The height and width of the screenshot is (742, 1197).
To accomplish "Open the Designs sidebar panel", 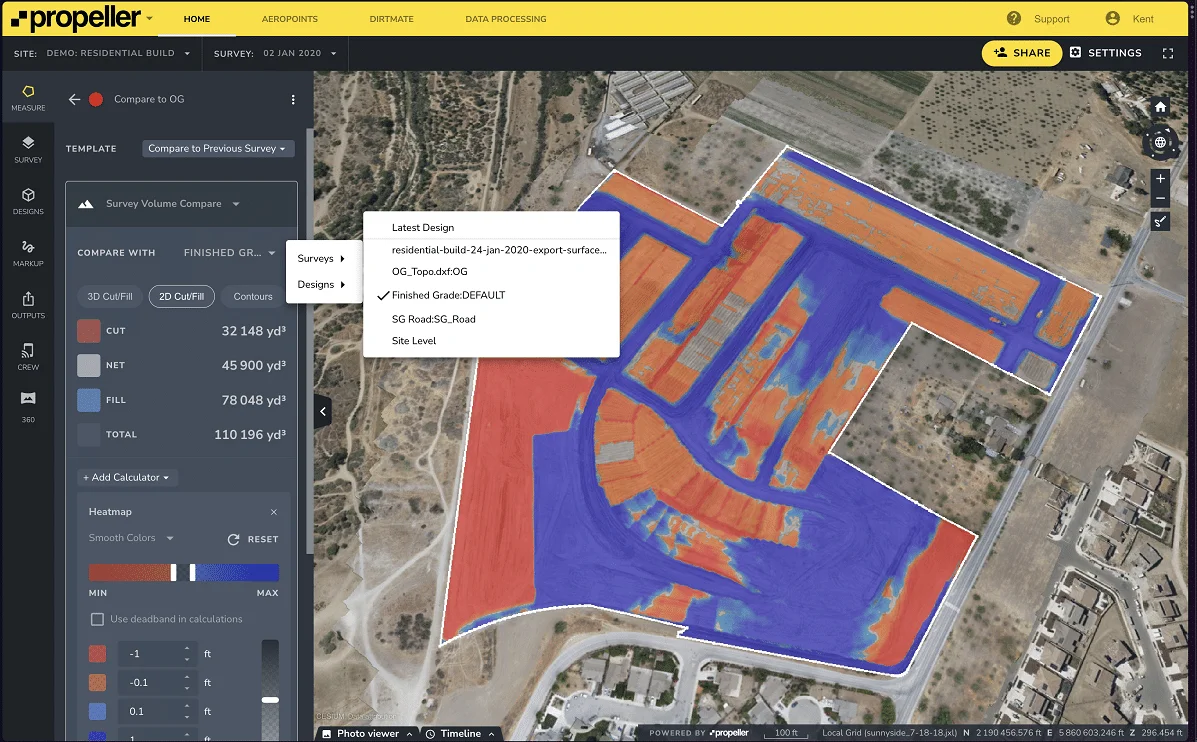I will [x=28, y=200].
